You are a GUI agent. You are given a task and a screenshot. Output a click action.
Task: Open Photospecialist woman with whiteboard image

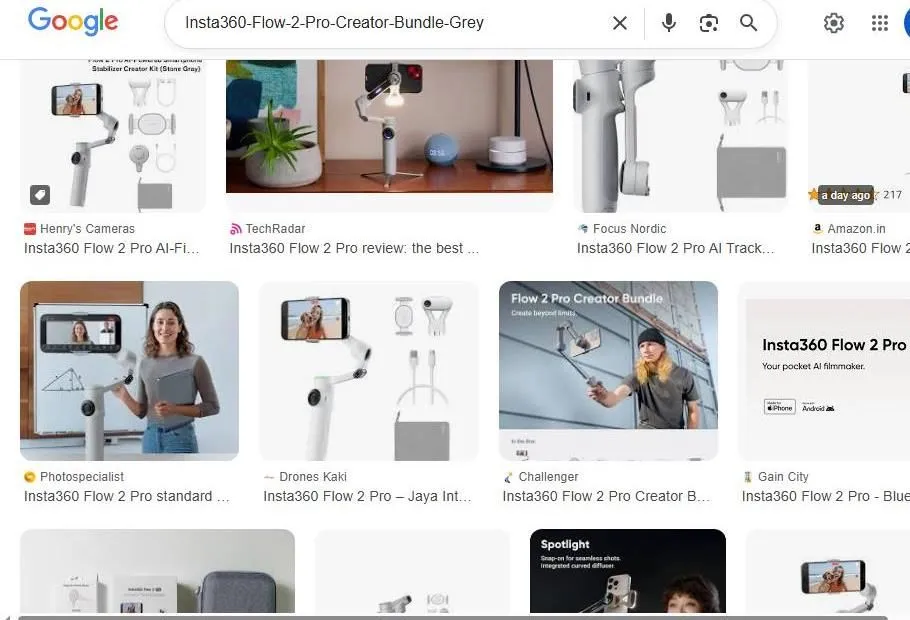(x=129, y=371)
